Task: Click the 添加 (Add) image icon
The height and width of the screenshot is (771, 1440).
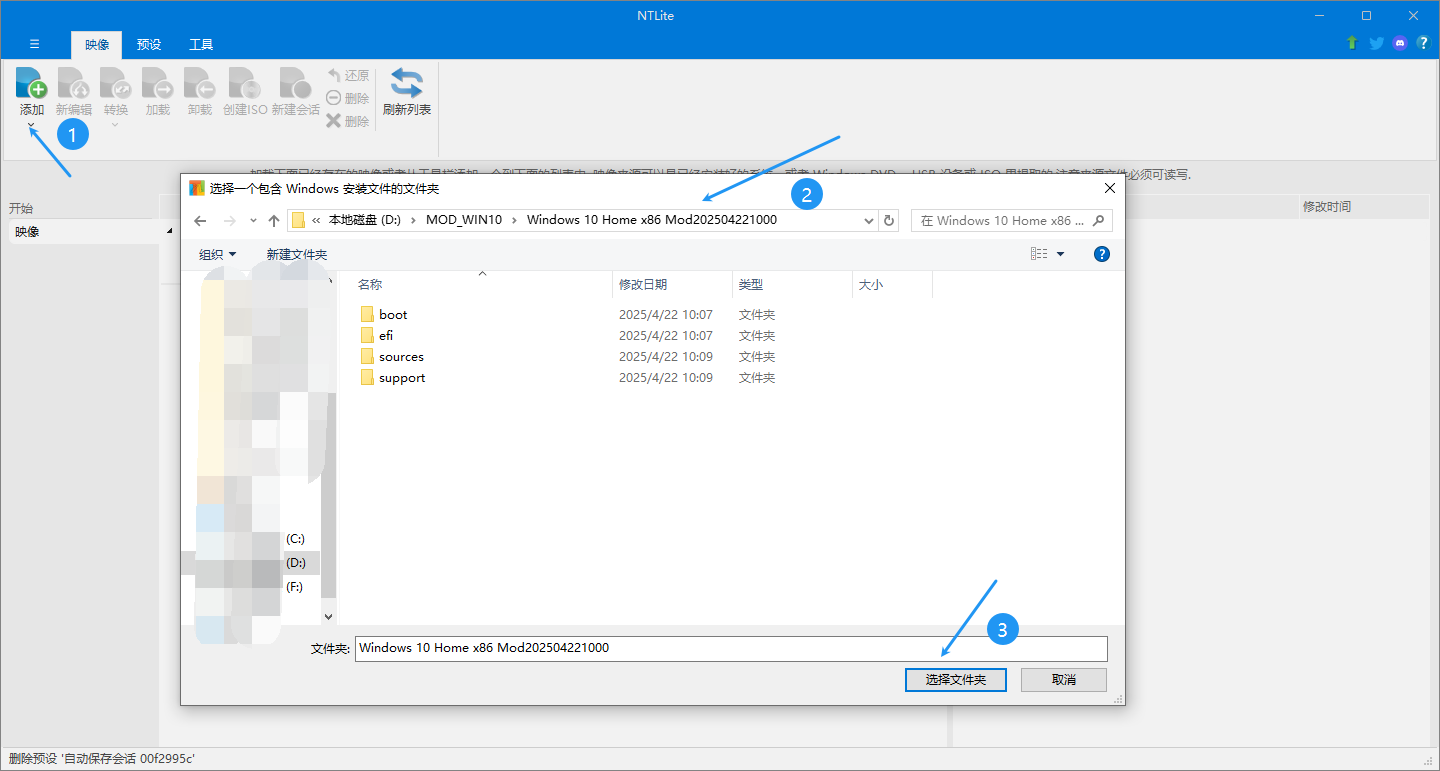Action: pos(31,84)
